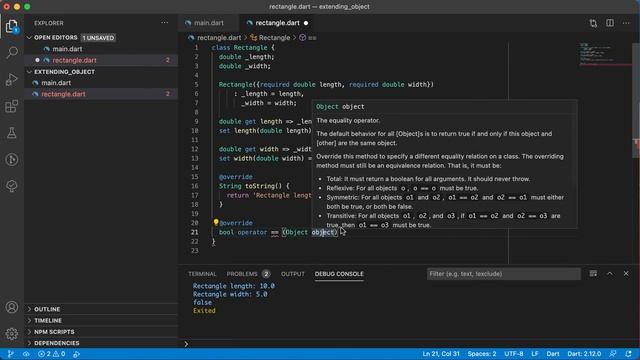
Task: Click the 1 UNSAVED badge
Action: (x=98, y=38)
